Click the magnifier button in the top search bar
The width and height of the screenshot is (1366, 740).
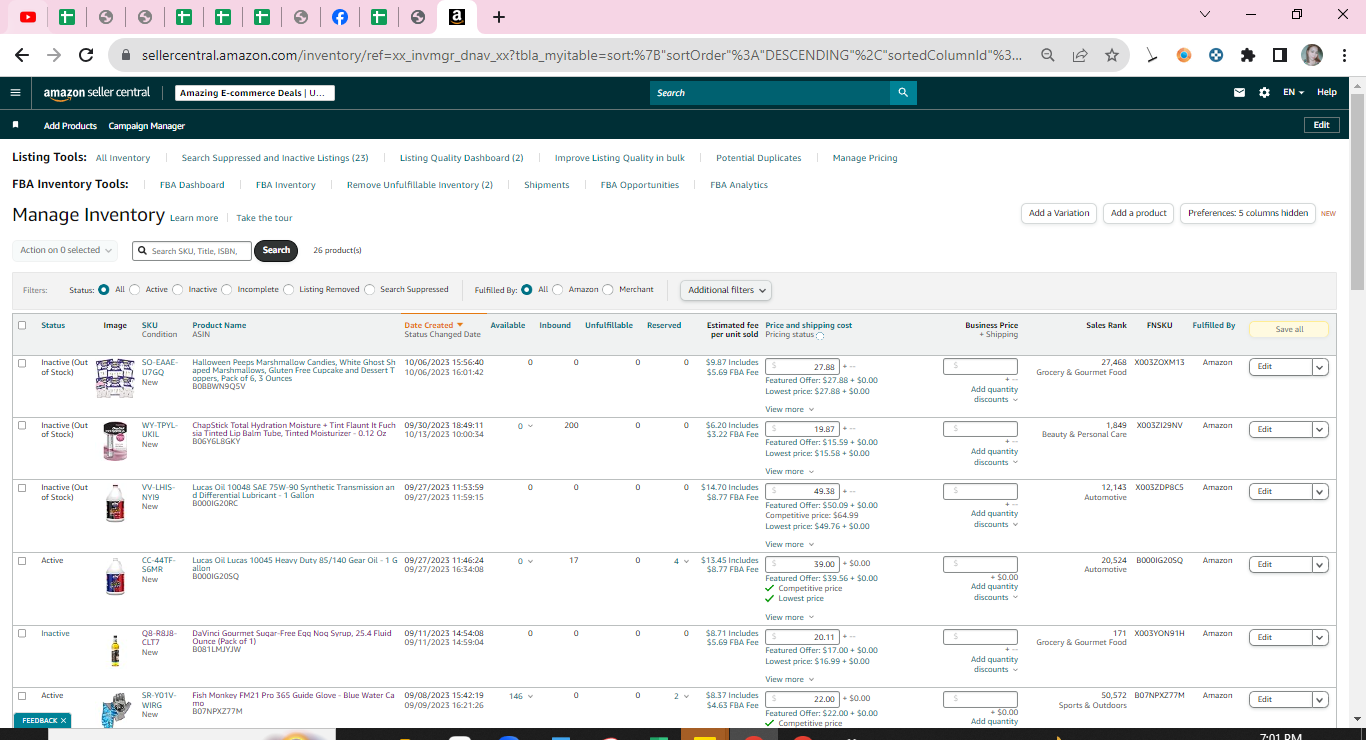pyautogui.click(x=903, y=93)
